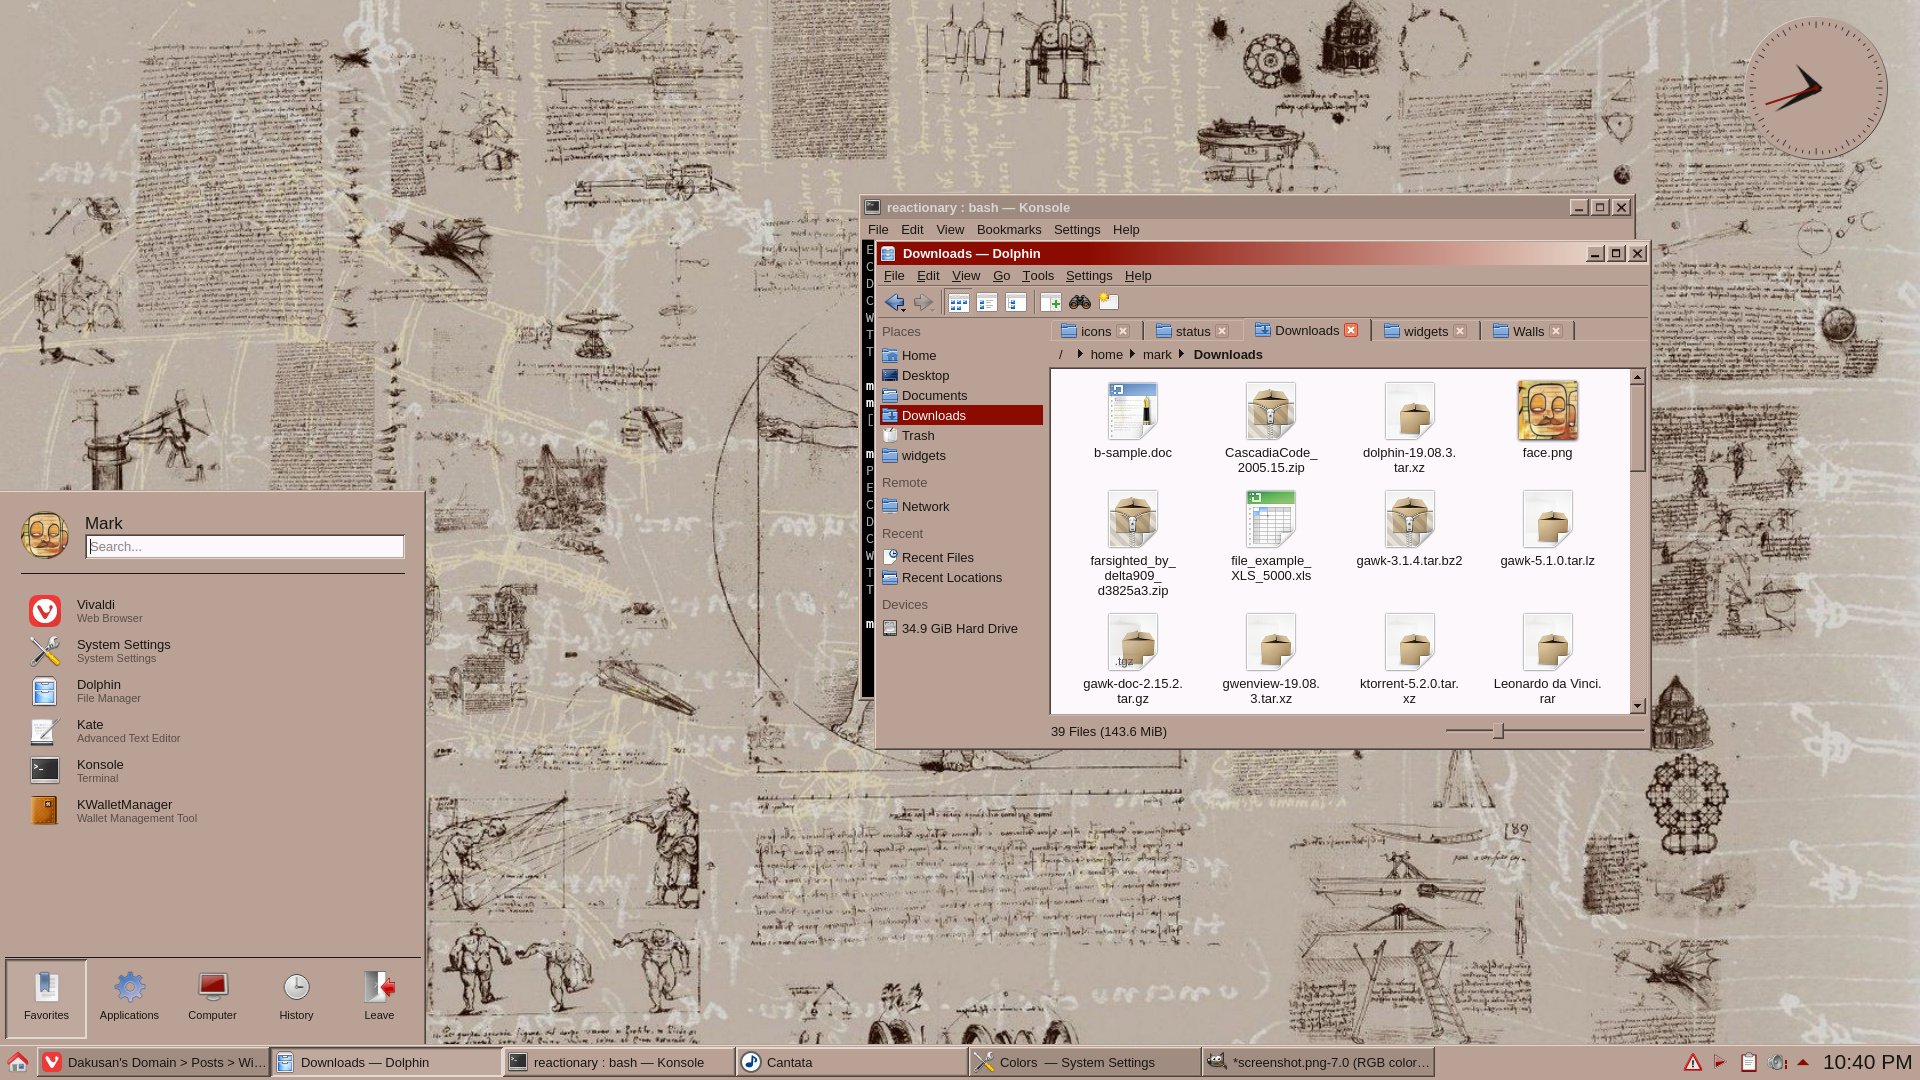The image size is (1920, 1080).
Task: Switch to Colors System Settings taskbar entry
Action: 1084,1062
